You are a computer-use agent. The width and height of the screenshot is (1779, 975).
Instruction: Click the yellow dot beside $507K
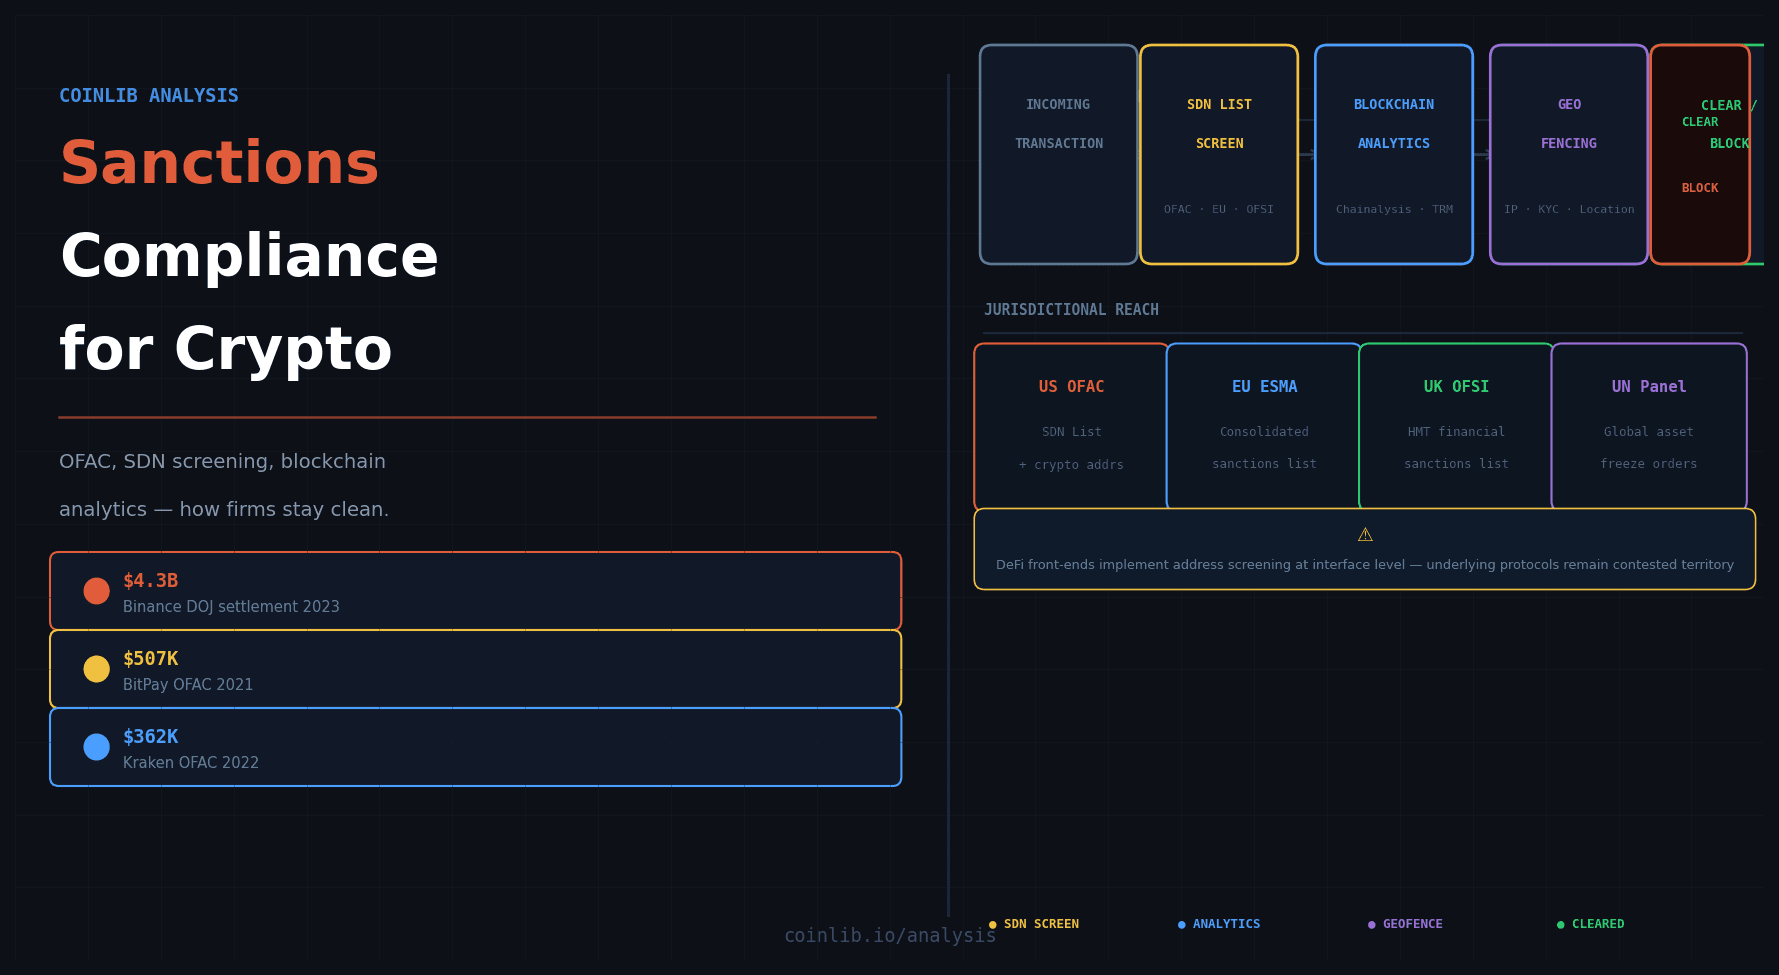point(96,669)
